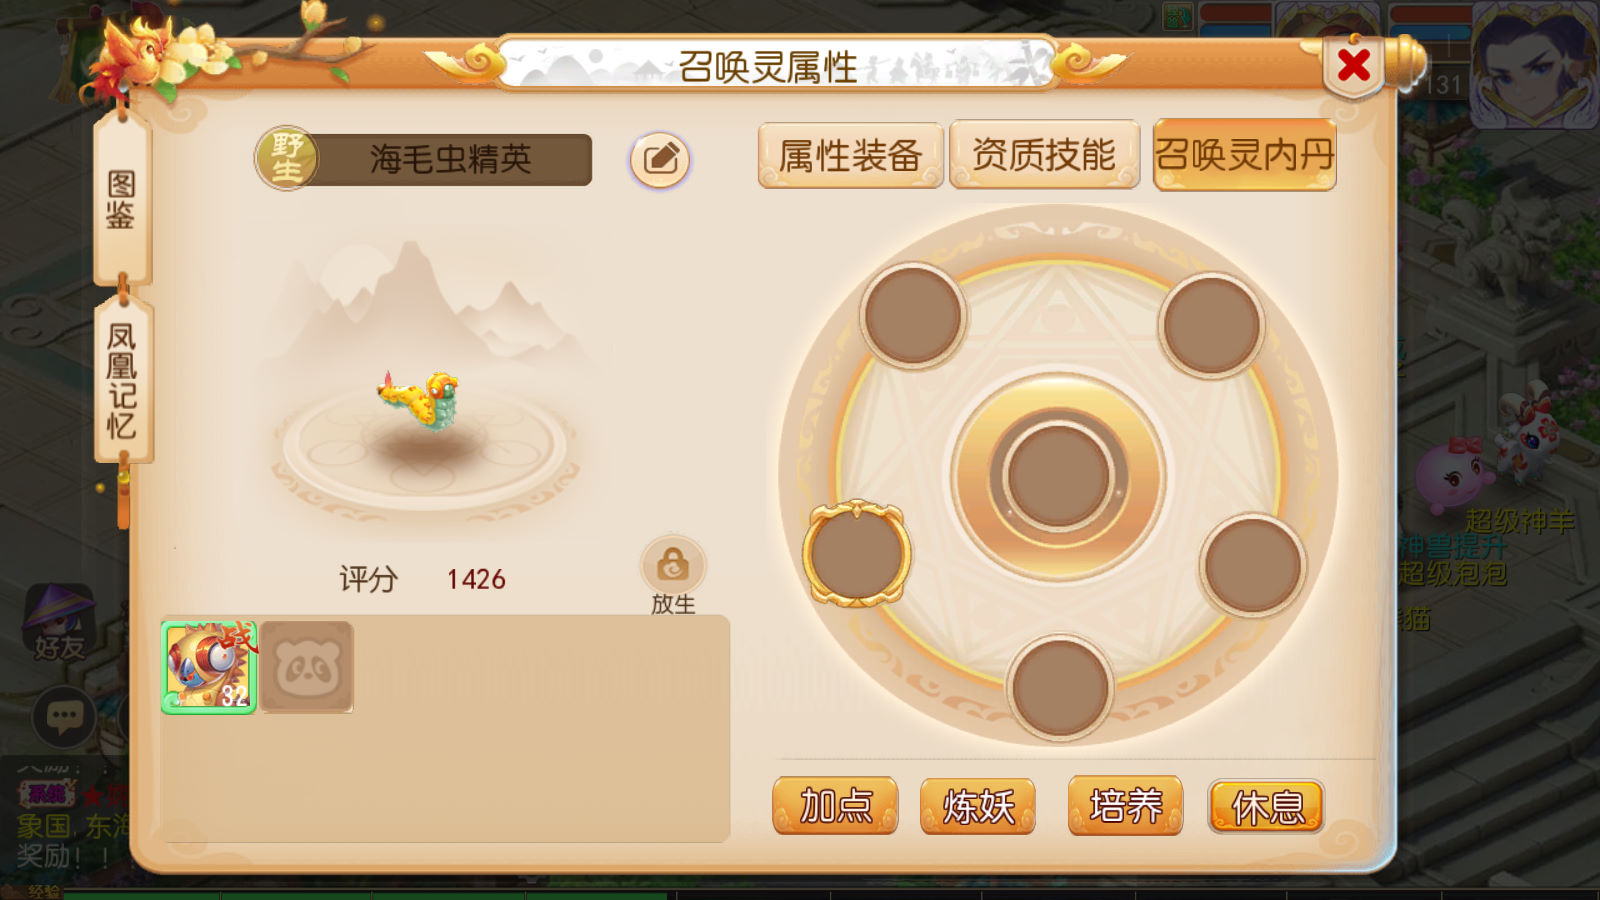Open the 召唤灵内丹 tab
This screenshot has height=900, width=1600.
click(1245, 154)
